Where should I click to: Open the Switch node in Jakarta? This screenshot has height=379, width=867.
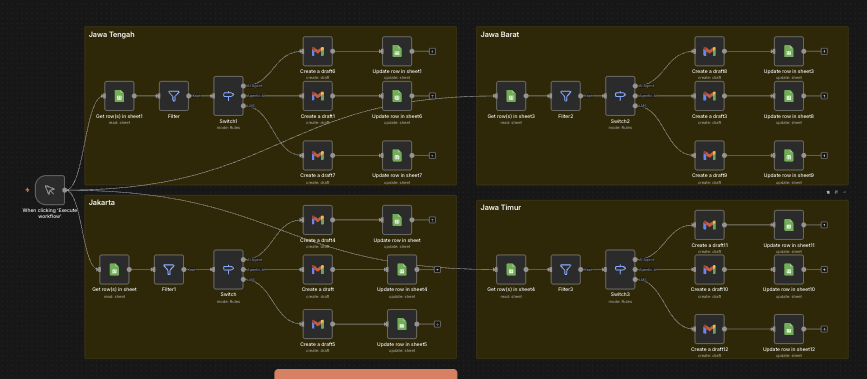[x=228, y=269]
